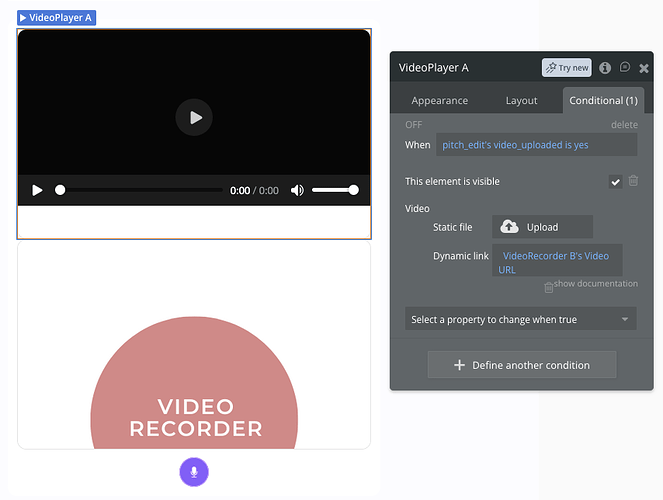Switch to the Appearance tab
Screen dimensions: 663x500
439,101
